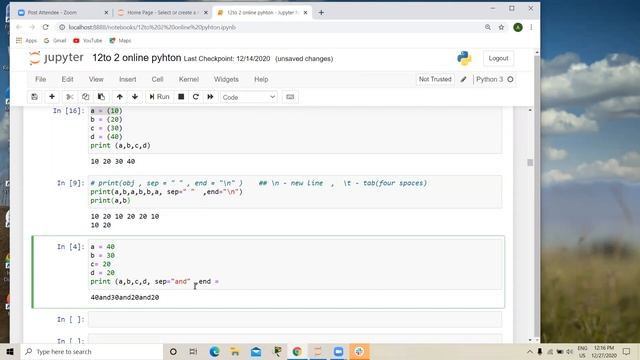
Task: Open the Mail app from taskbar
Action: pyautogui.click(x=256, y=351)
